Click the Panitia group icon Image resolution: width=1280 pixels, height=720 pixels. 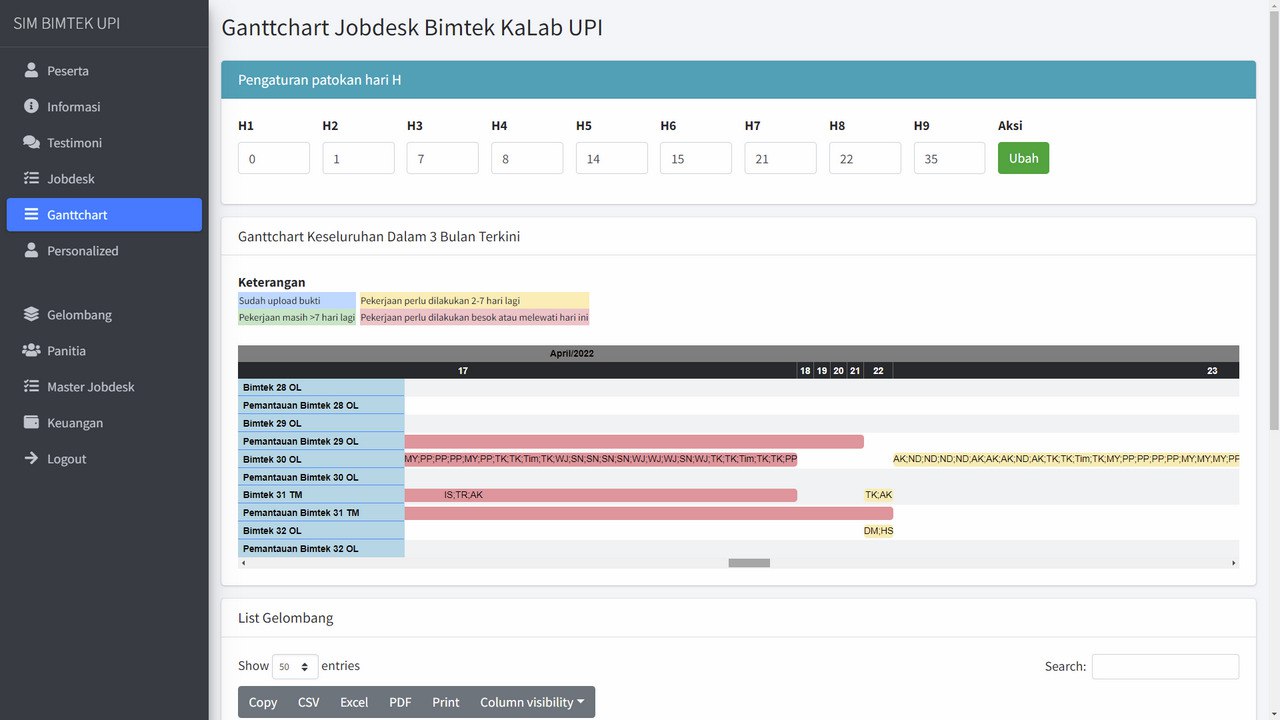31,351
